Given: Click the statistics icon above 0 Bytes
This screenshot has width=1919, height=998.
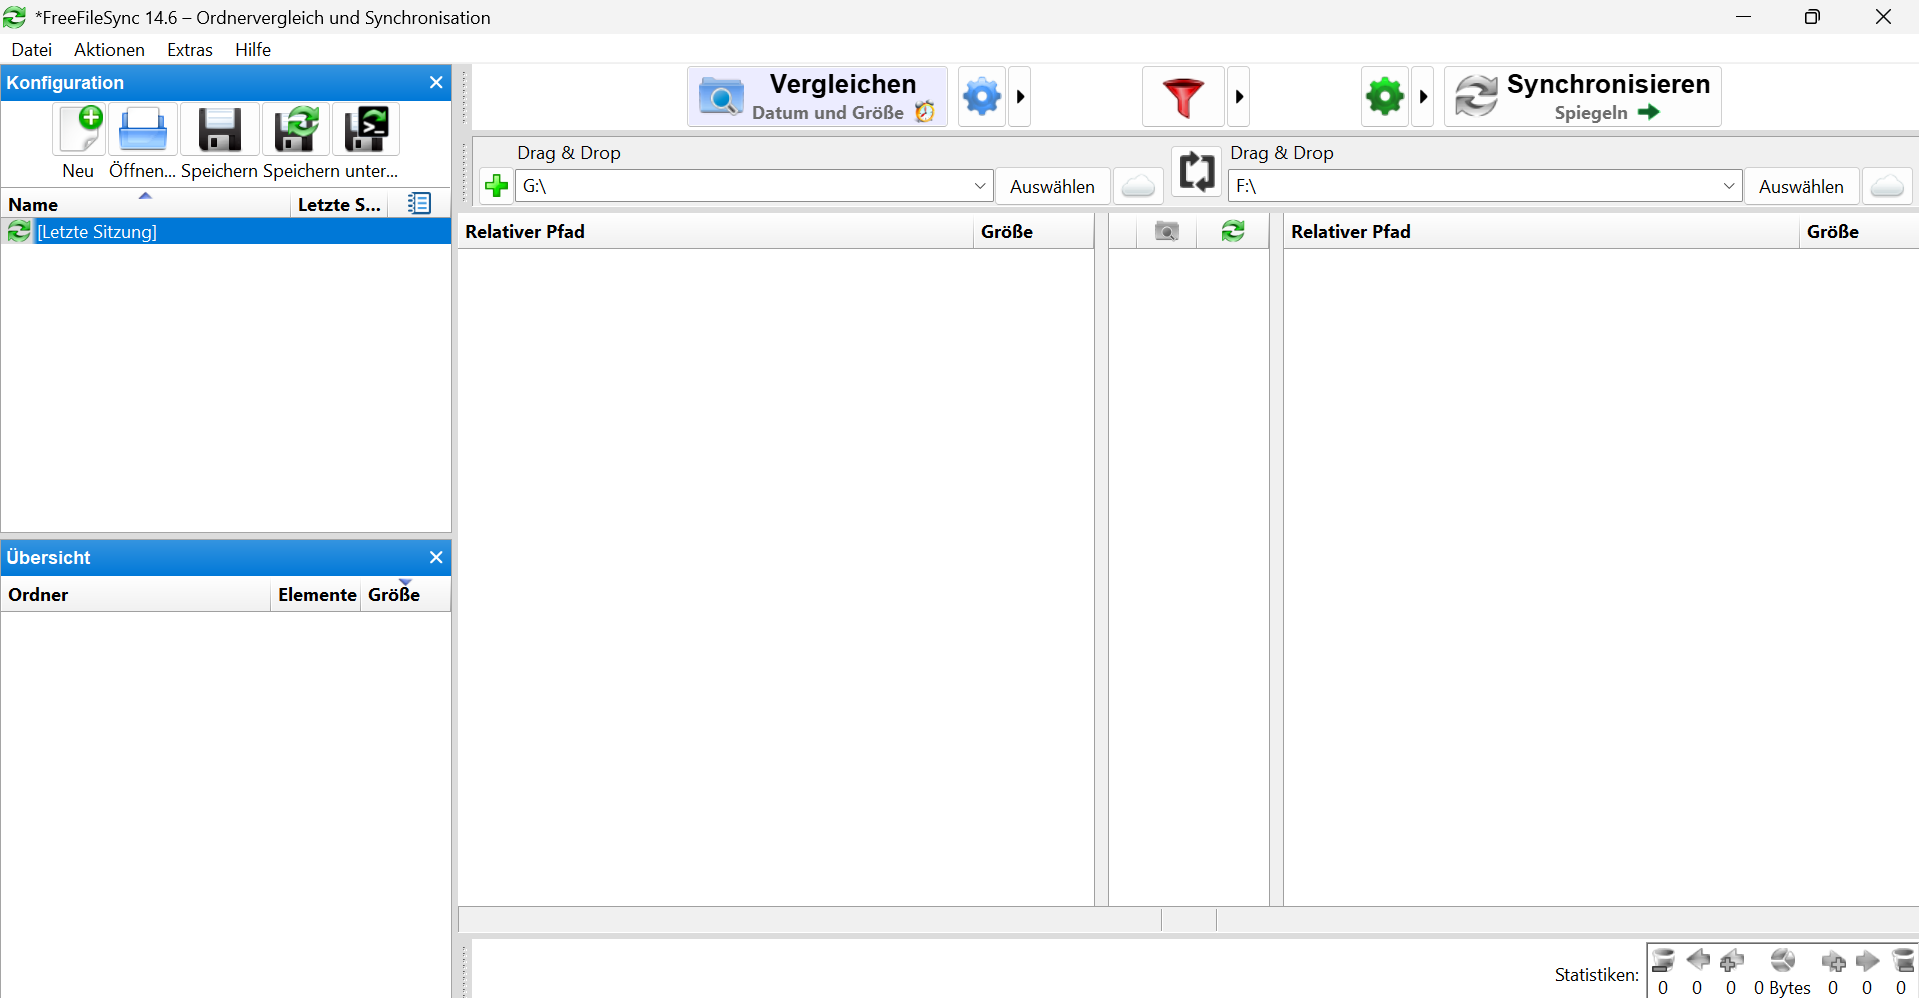Looking at the screenshot, I should click(x=1782, y=961).
